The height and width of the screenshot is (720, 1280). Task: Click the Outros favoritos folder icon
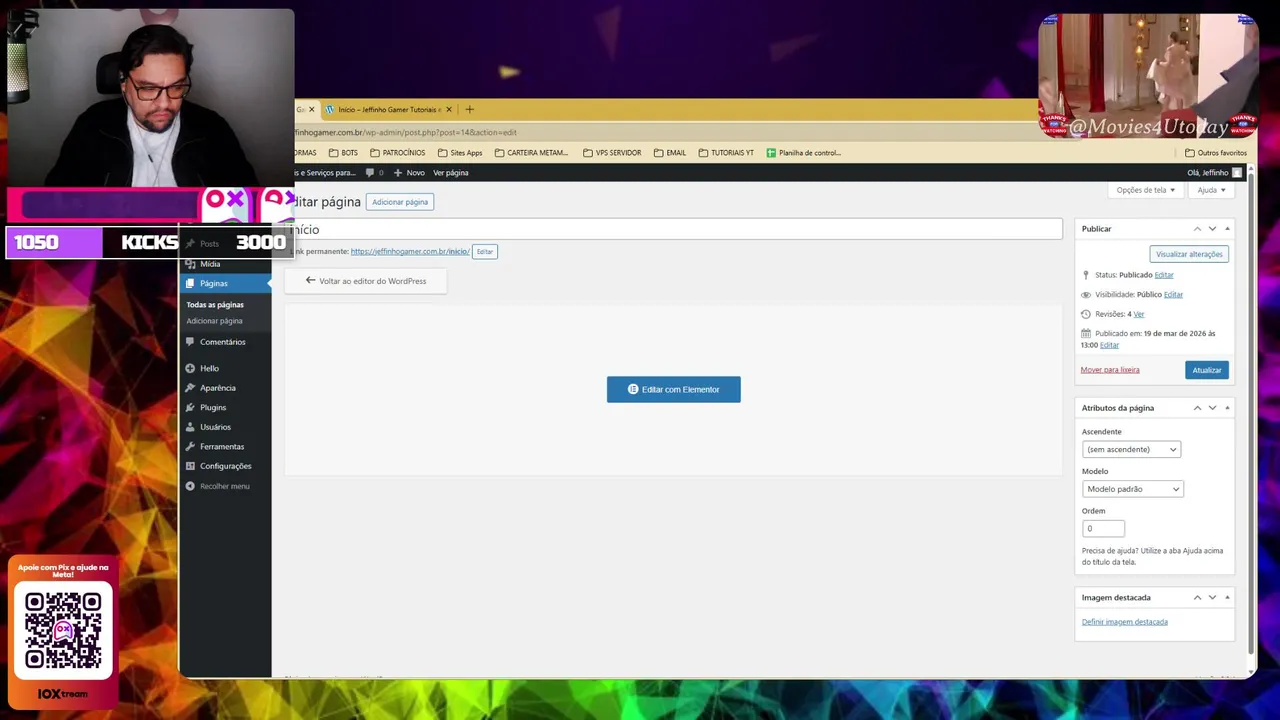1190,153
